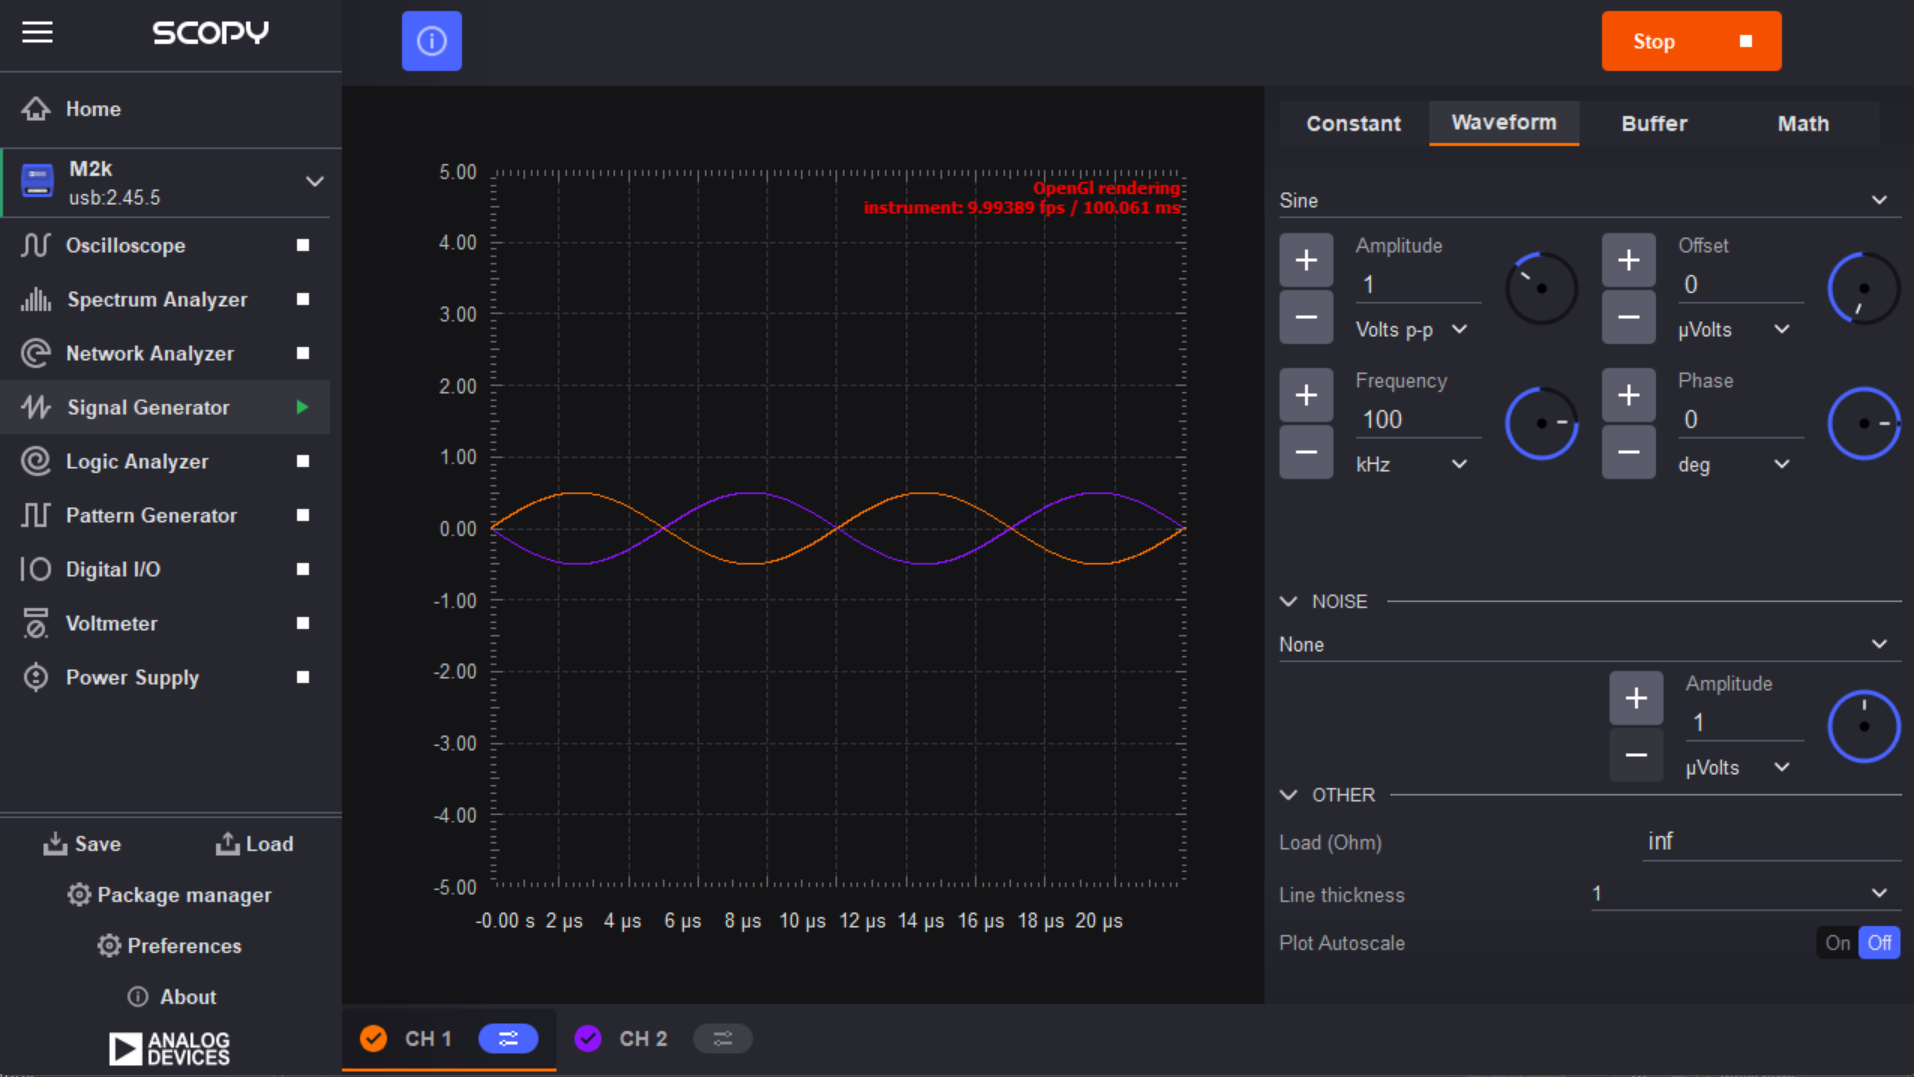Switch to the Waveform tab
This screenshot has width=1914, height=1077.
tap(1504, 123)
